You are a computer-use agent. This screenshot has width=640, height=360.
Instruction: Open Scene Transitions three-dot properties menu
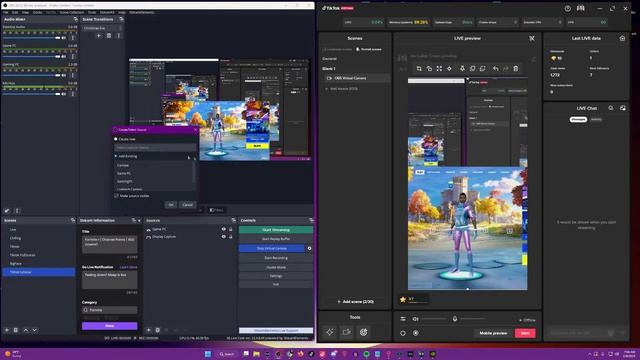(118, 36)
